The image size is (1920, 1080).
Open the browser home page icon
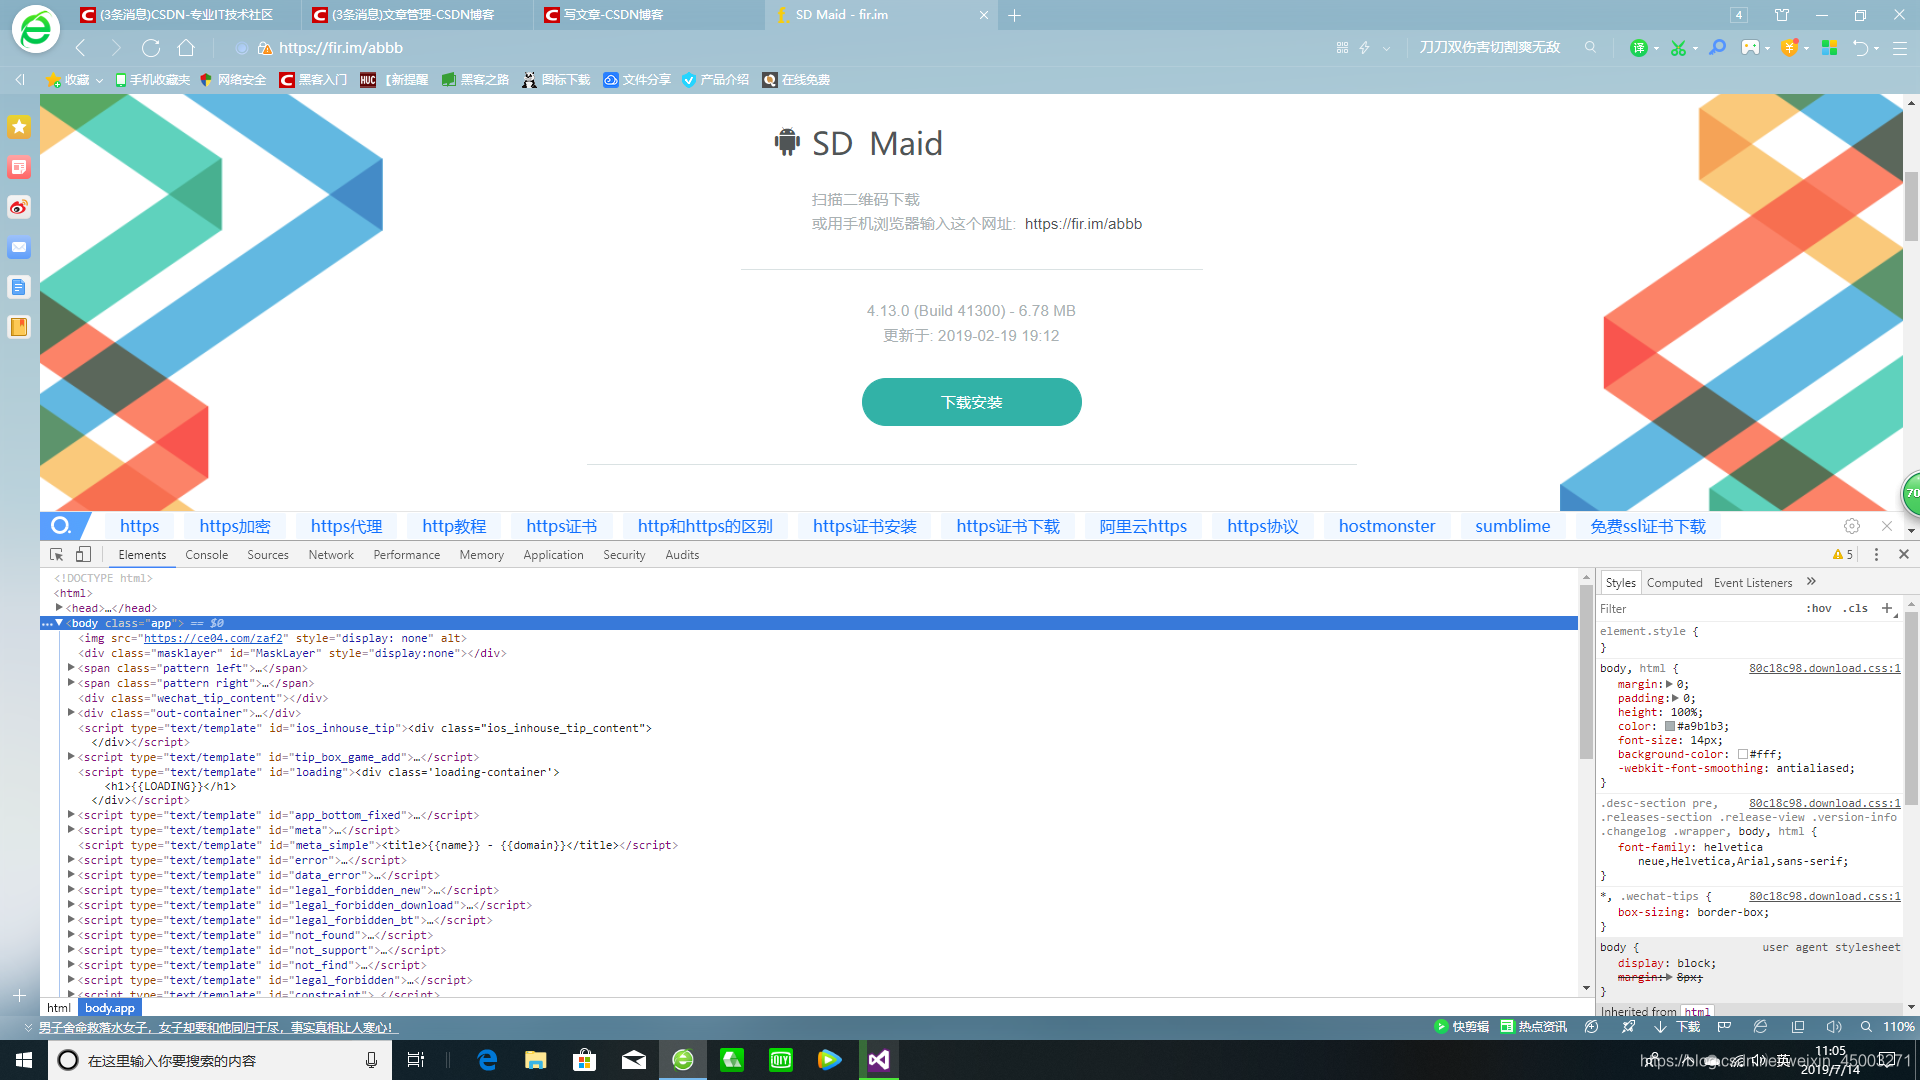(x=186, y=48)
